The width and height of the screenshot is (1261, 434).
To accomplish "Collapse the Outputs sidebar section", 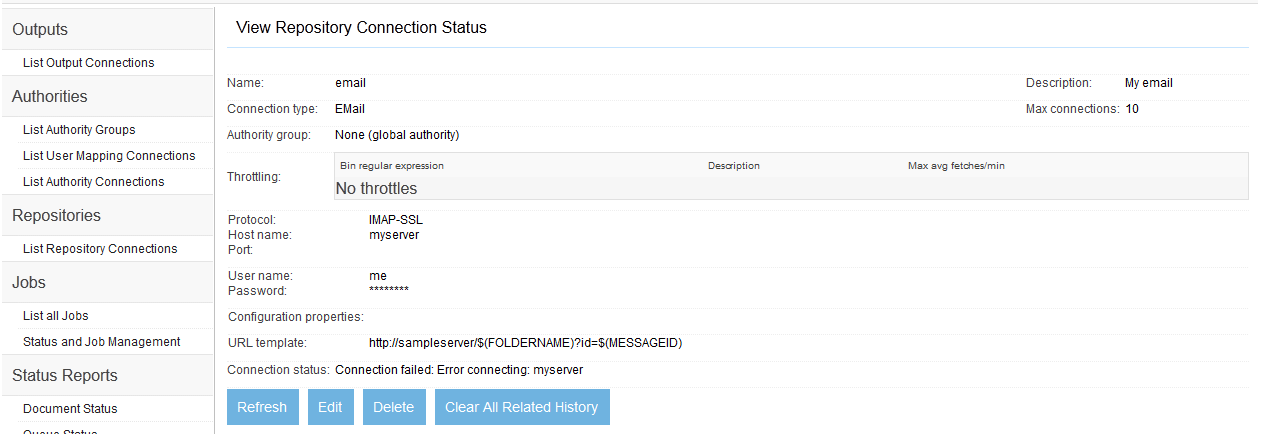I will click(40, 30).
